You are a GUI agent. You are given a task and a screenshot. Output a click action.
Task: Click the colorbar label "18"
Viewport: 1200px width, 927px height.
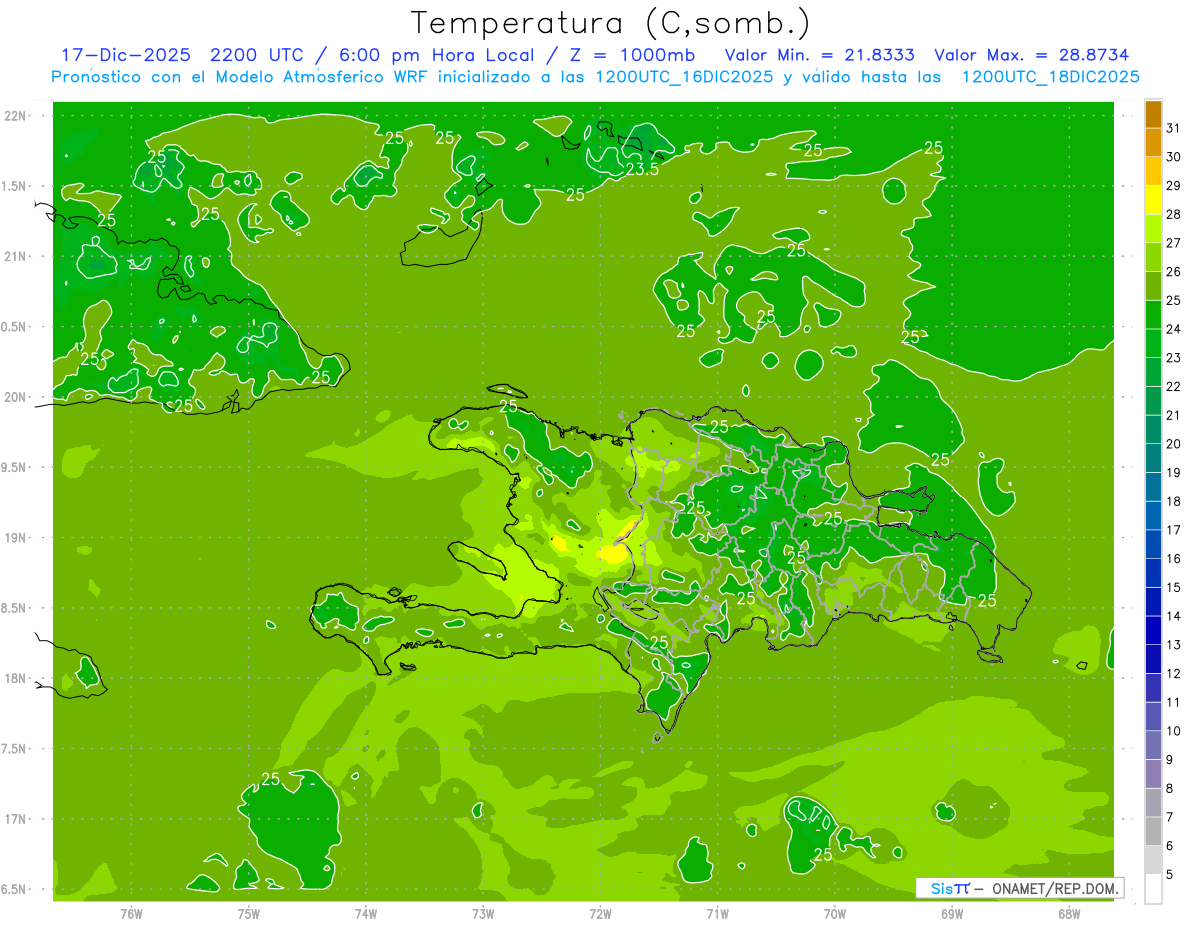tap(1173, 502)
